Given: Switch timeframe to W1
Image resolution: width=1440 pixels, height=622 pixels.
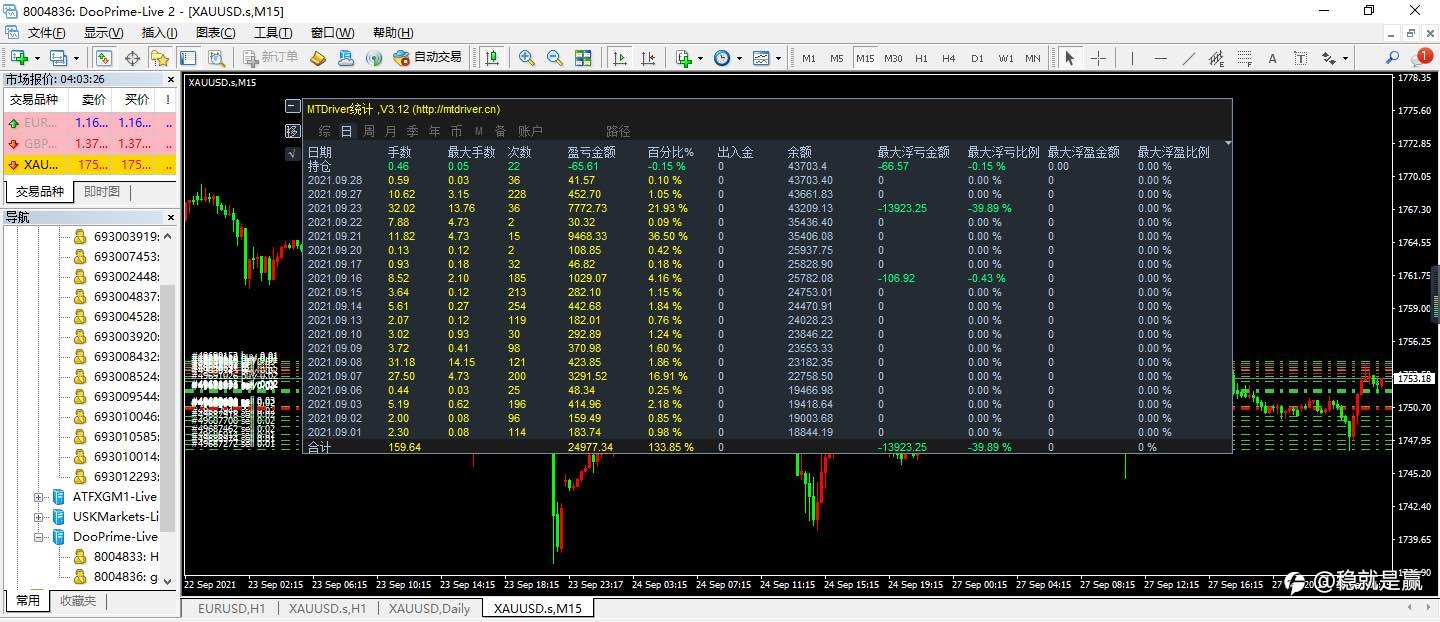Looking at the screenshot, I should tap(1005, 58).
